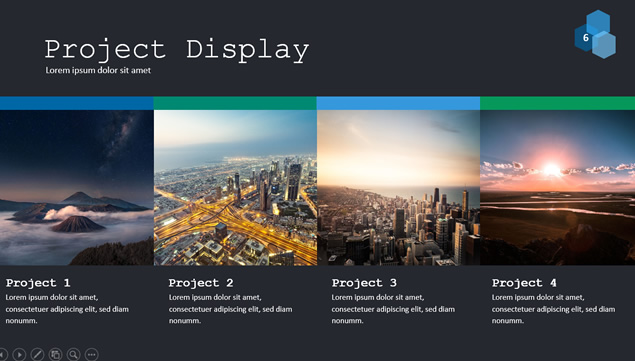Click the hexagon slide number 6 badge
This screenshot has width=635, height=361.
tap(595, 34)
